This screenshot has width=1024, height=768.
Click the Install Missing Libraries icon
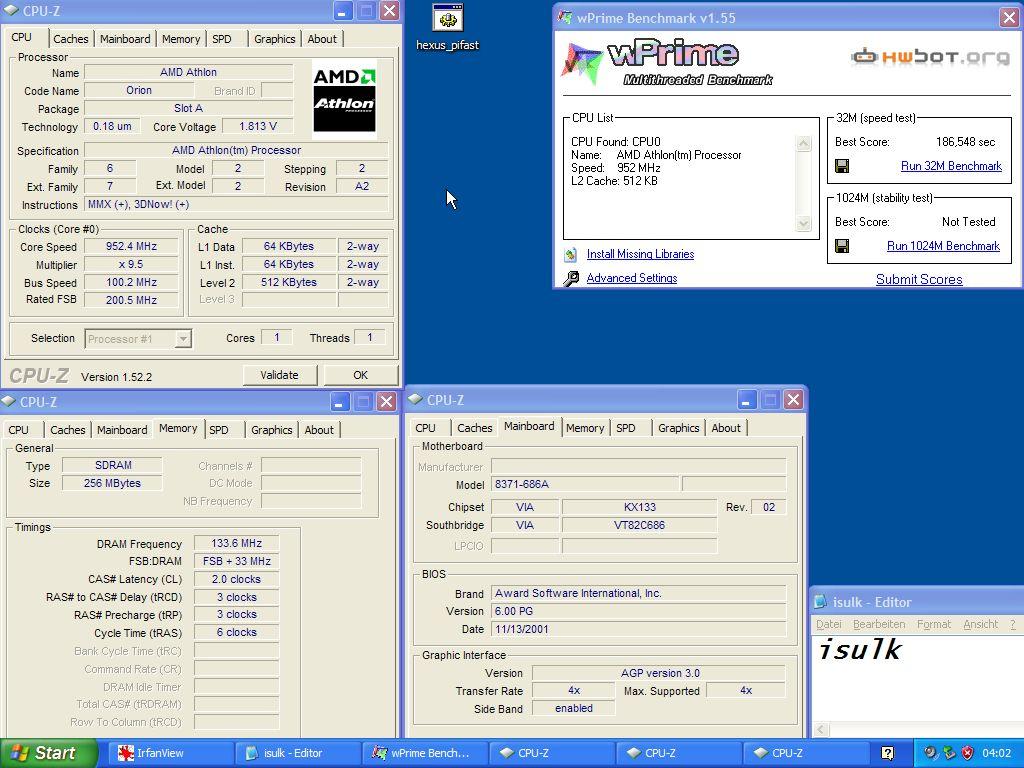pos(571,254)
